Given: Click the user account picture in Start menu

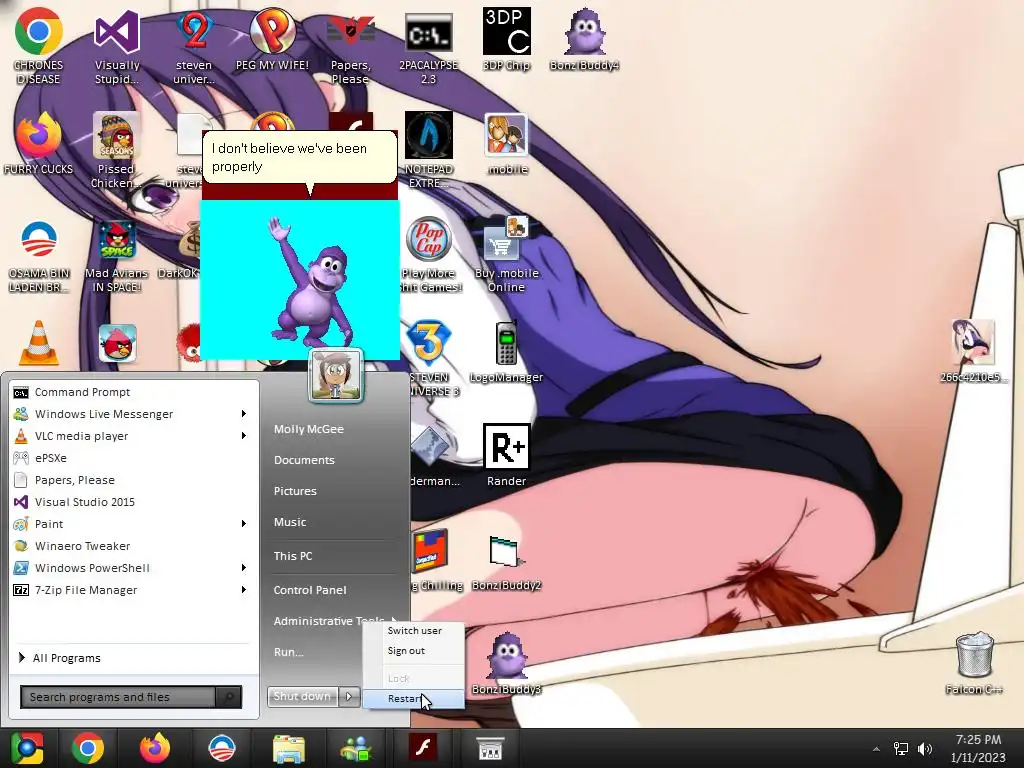Looking at the screenshot, I should click(336, 376).
